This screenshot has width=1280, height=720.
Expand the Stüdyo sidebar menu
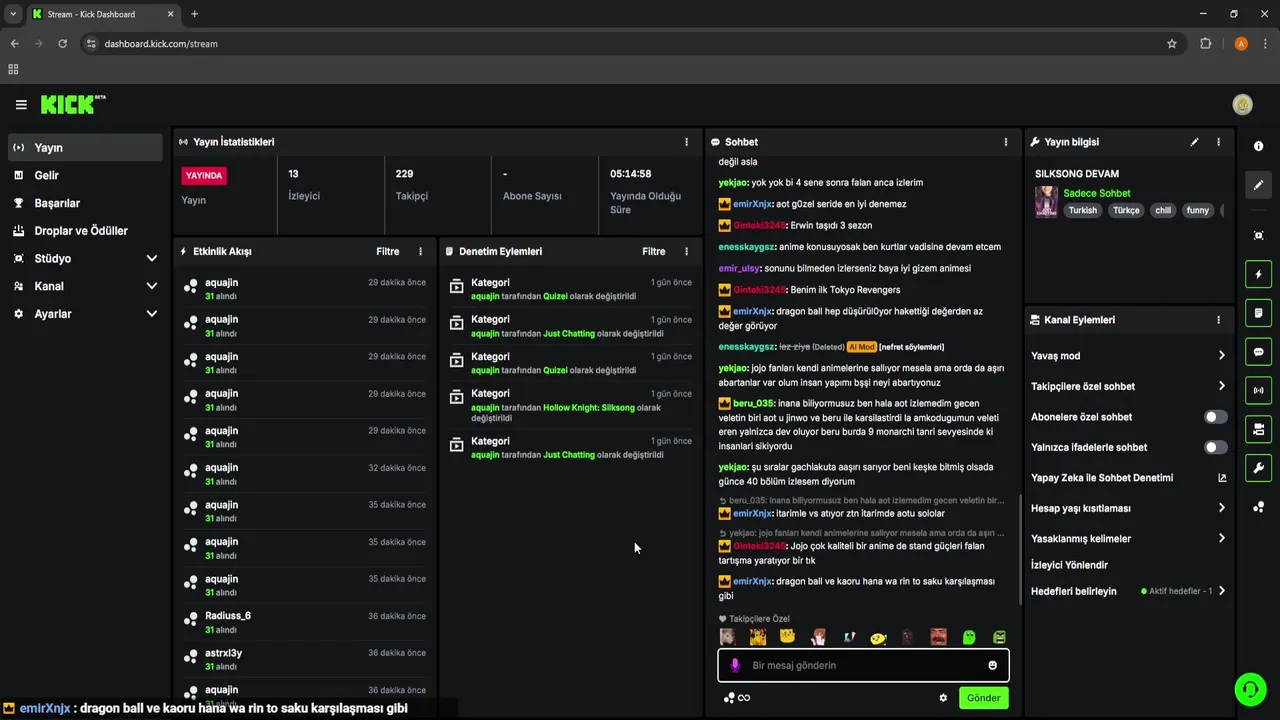pyautogui.click(x=84, y=258)
